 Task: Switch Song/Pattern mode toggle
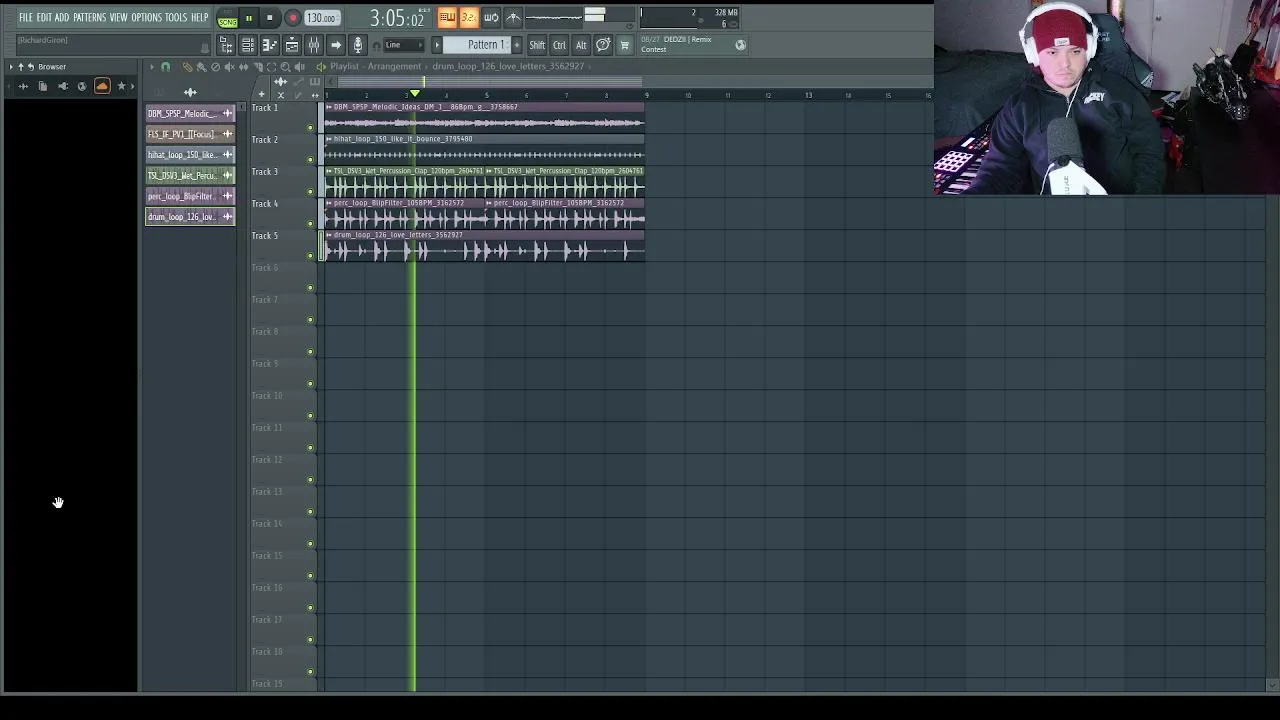tap(227, 19)
